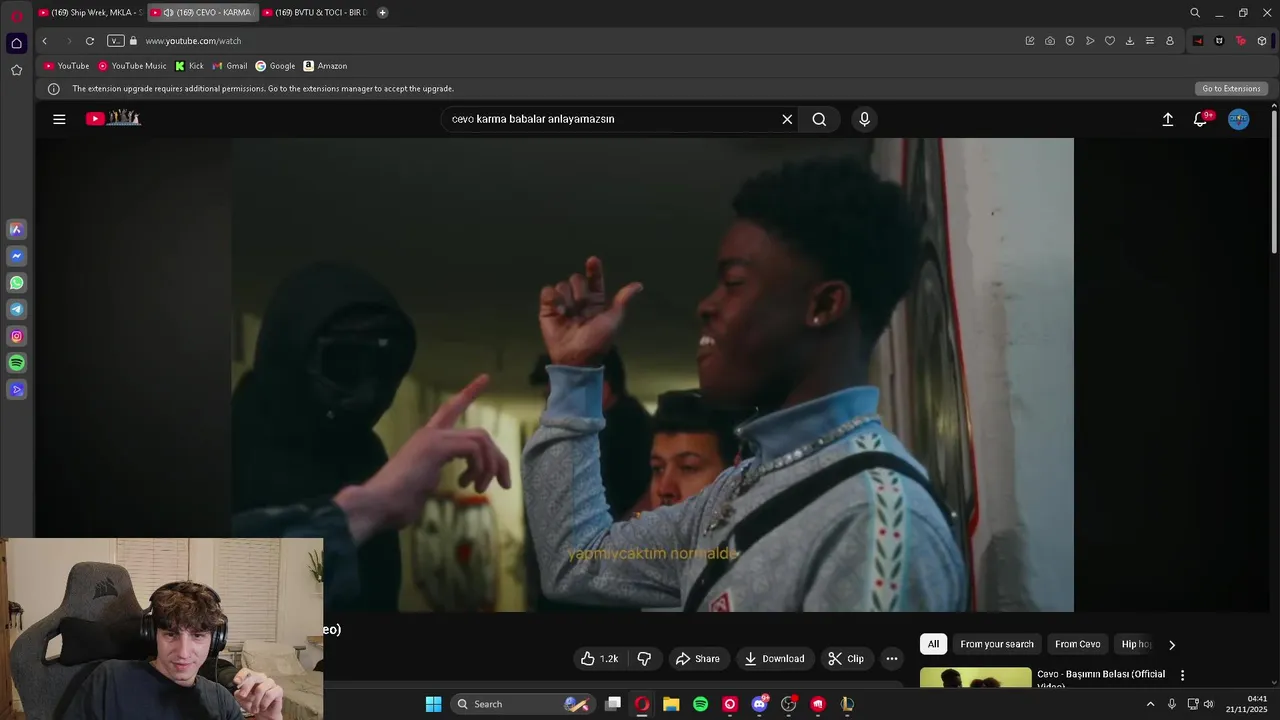Open Aria AI in Opera sidebar
Viewport: 1280px width, 720px height.
(16, 229)
